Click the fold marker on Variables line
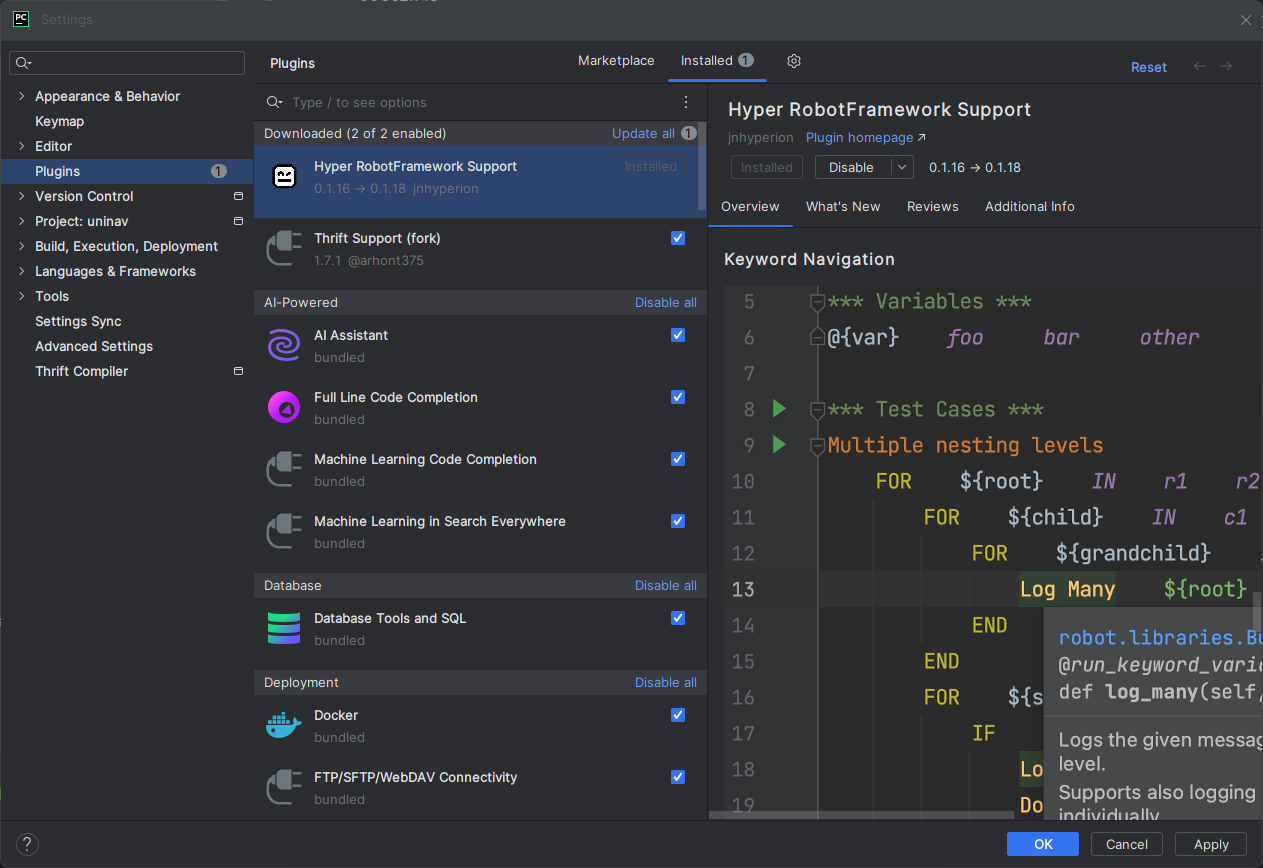 817,301
